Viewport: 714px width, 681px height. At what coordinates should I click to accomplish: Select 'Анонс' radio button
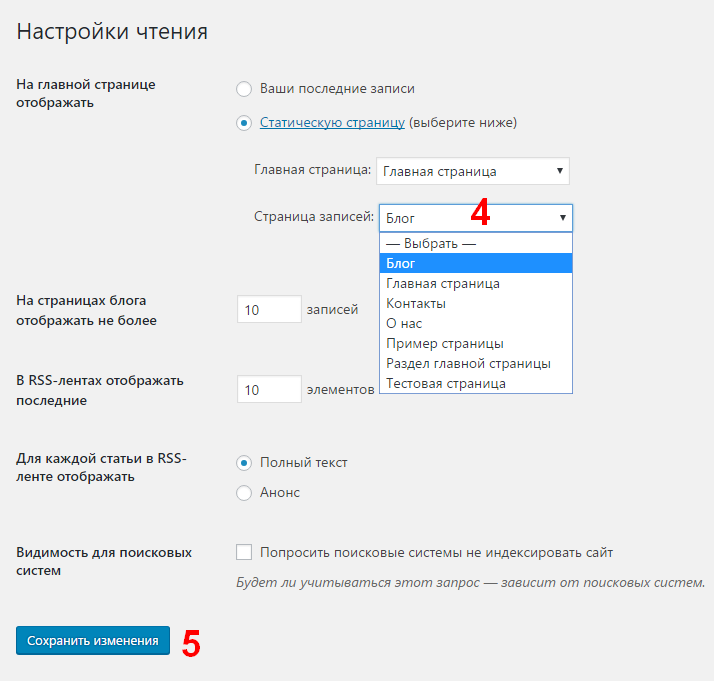(x=244, y=493)
